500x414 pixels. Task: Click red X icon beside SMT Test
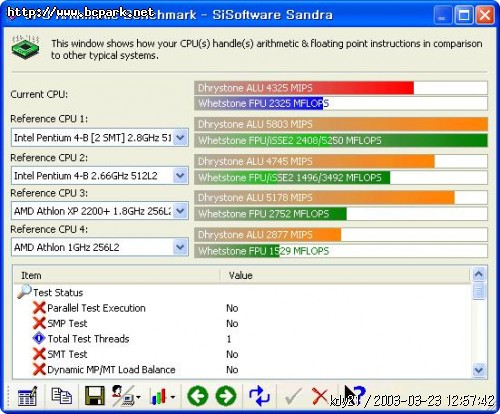39,354
